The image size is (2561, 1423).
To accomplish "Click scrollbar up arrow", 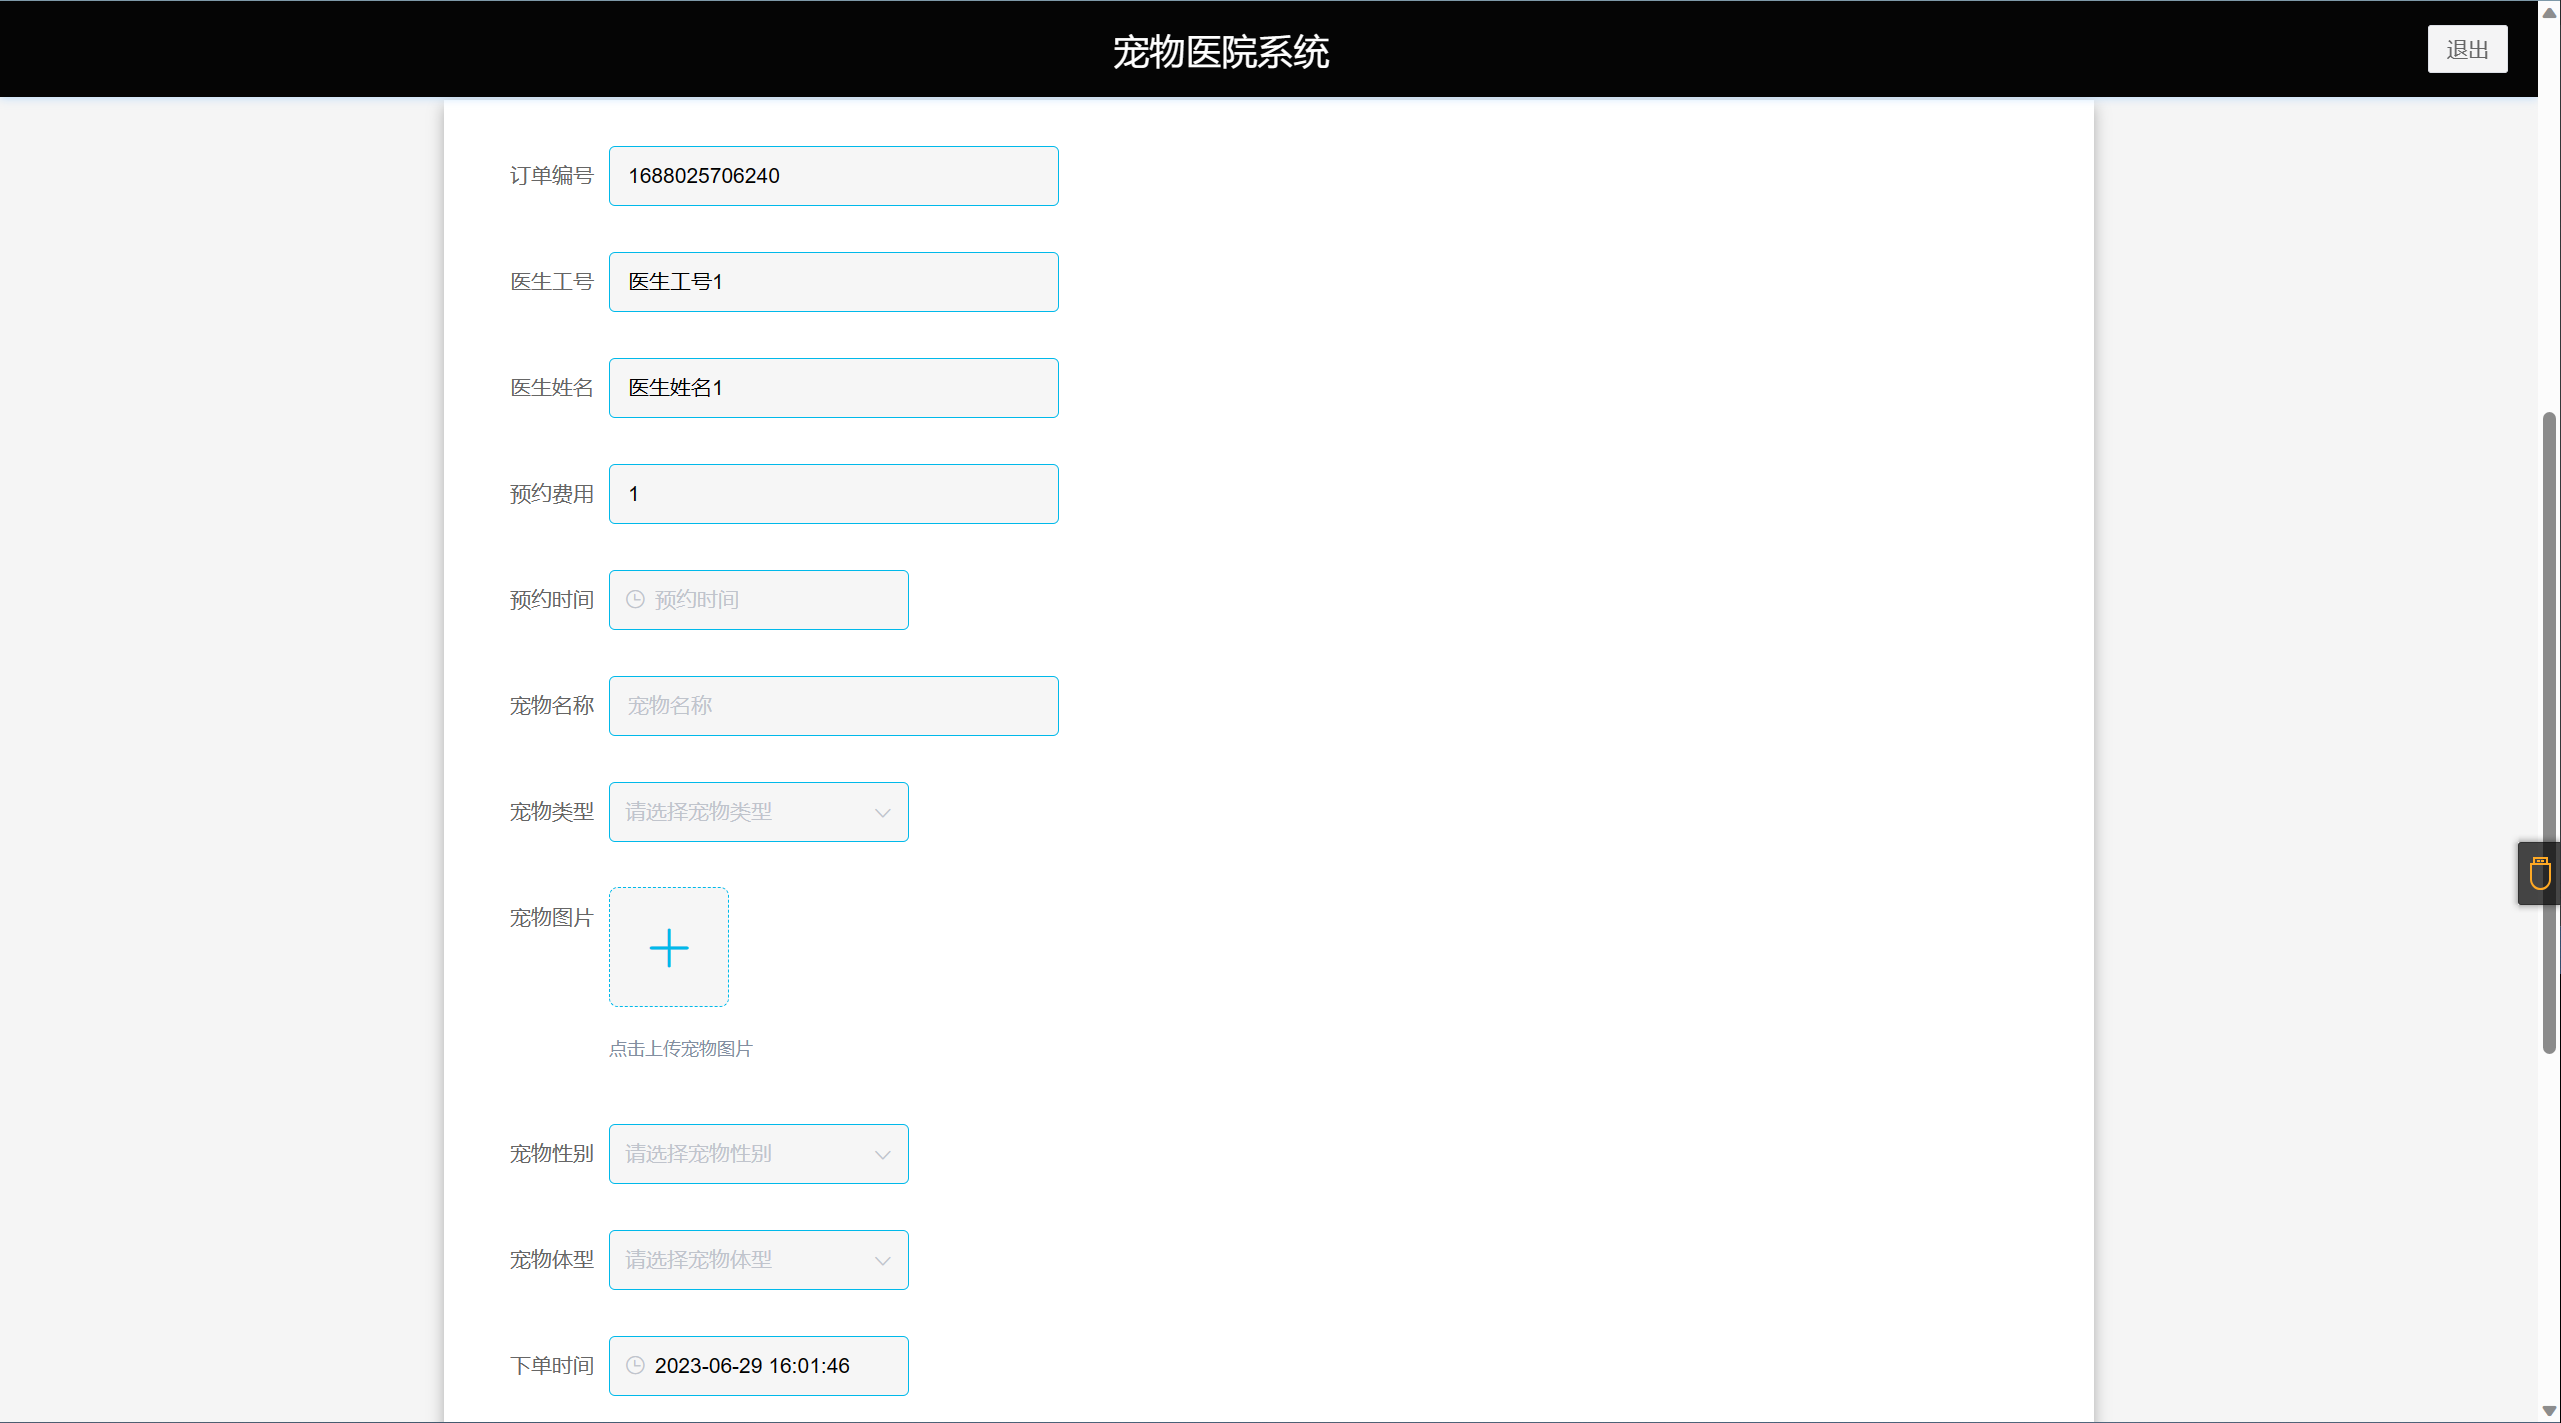I will 2549,12.
